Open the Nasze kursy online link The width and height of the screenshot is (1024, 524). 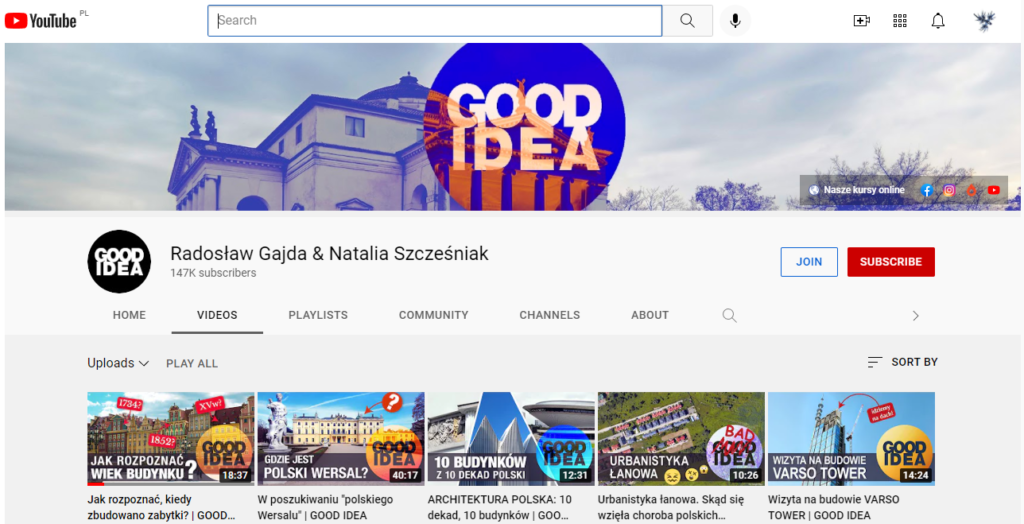coord(864,190)
